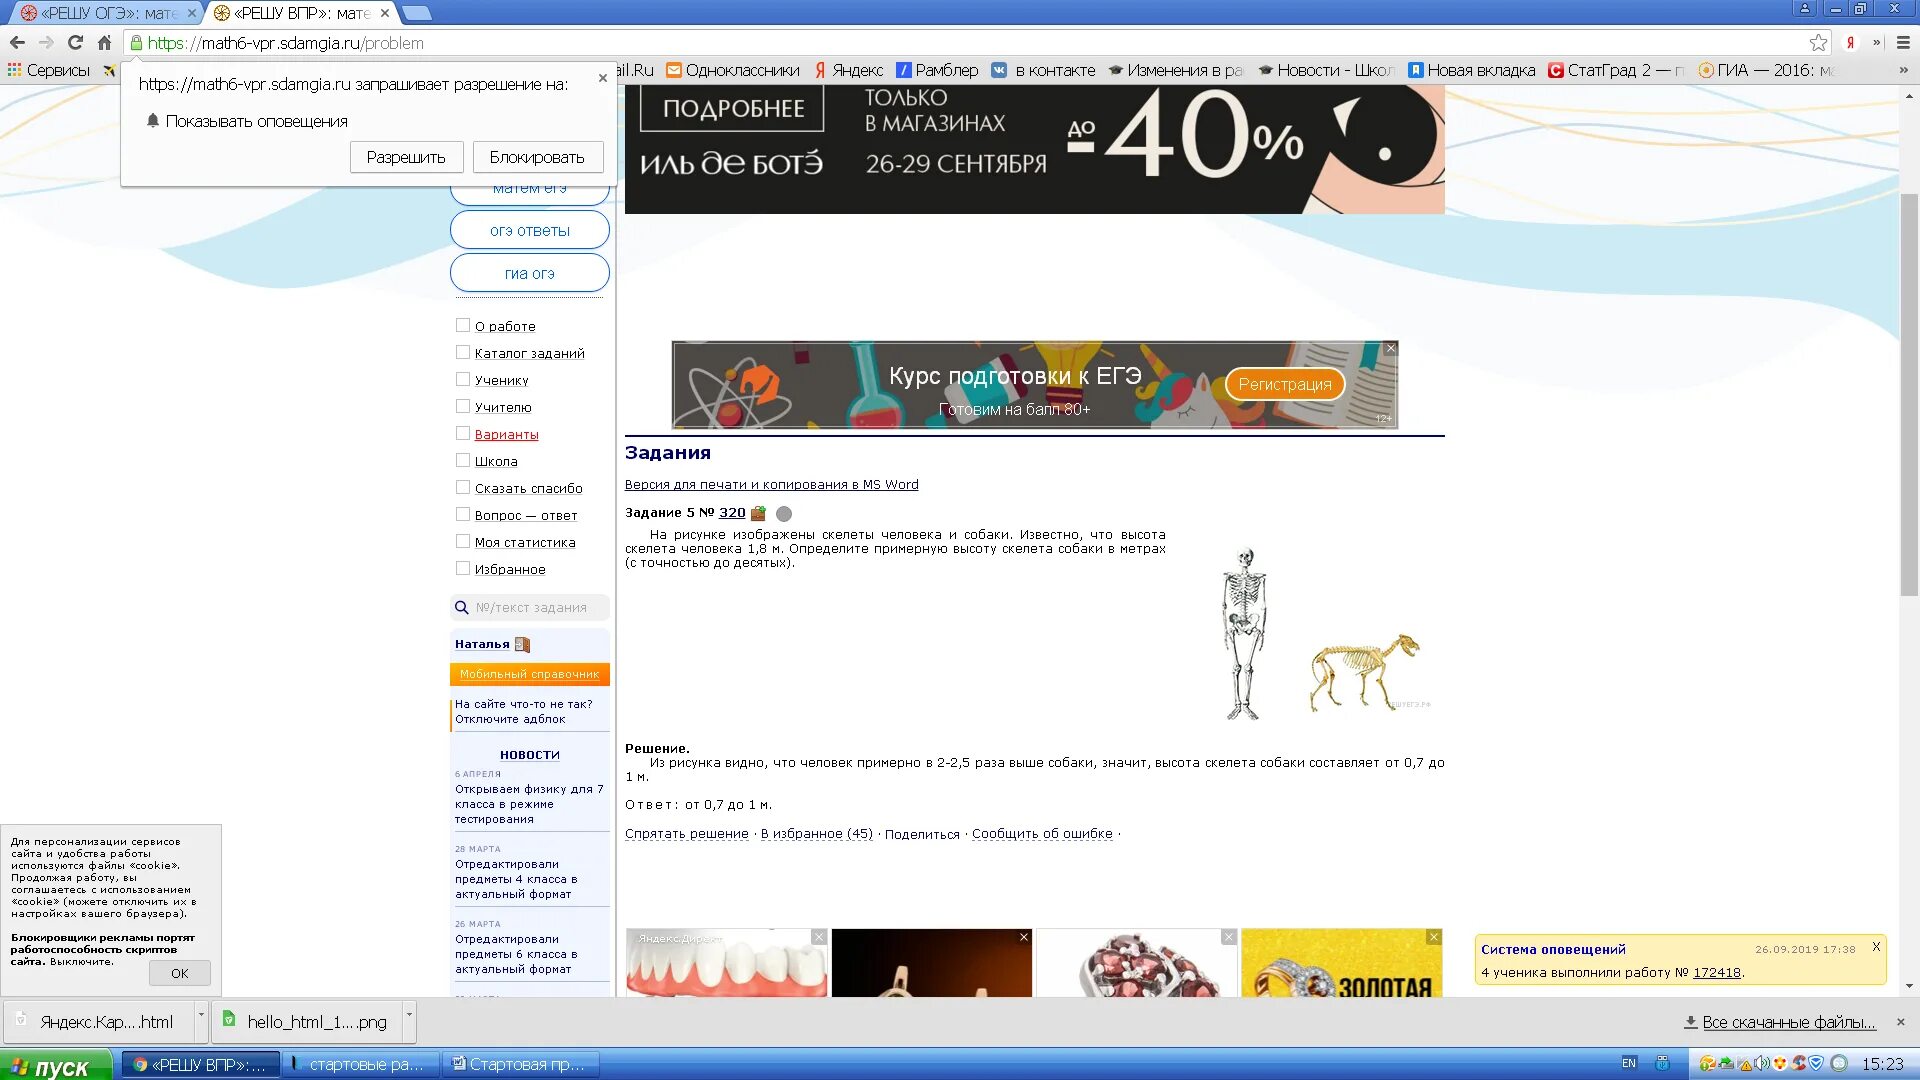Click огэ ответы pill button

click(x=530, y=230)
